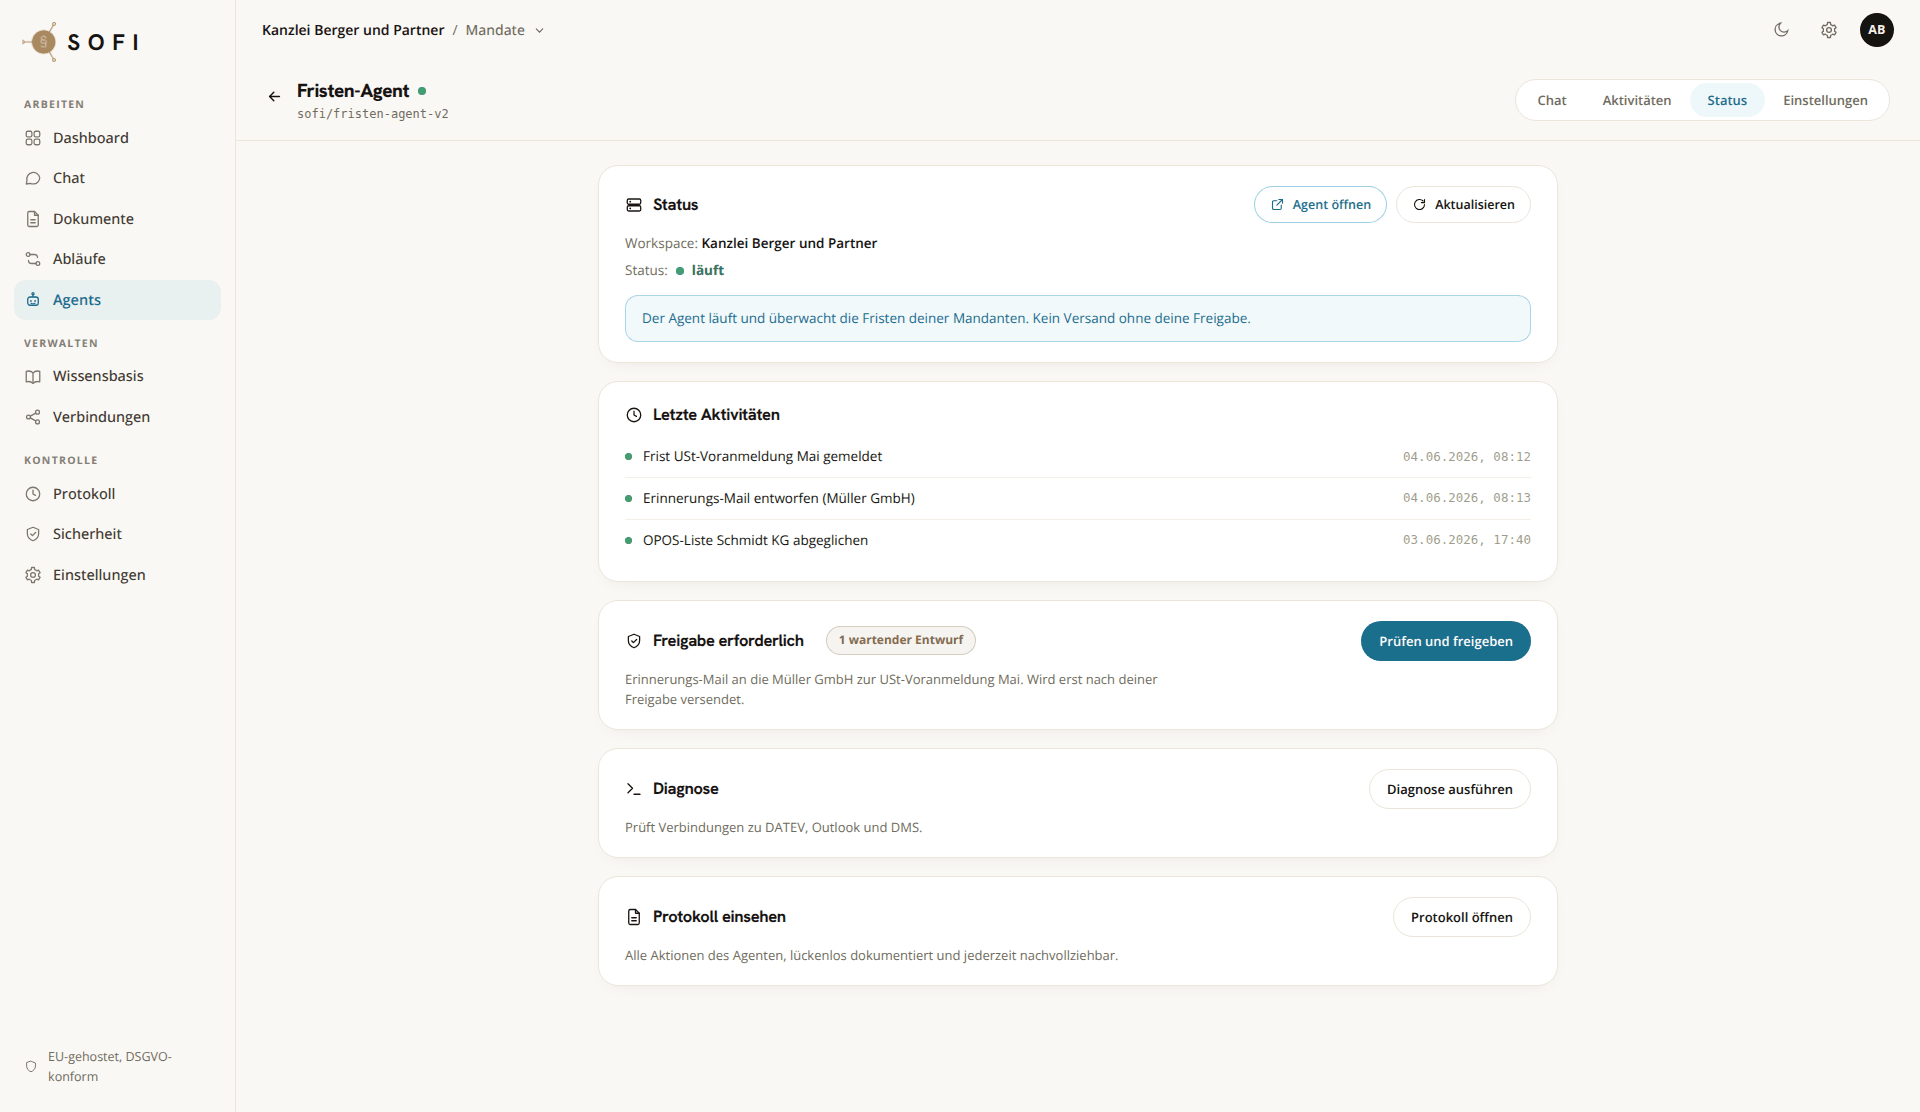Select the Status tab

click(x=1727, y=100)
